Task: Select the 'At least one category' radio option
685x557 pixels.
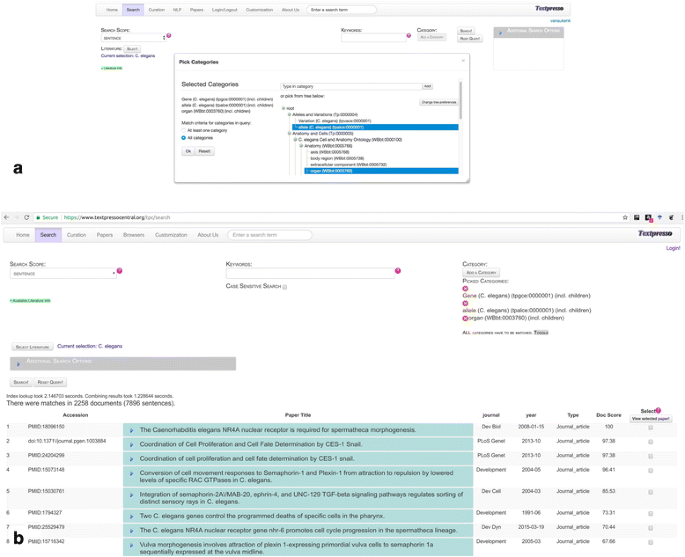Action: (x=184, y=132)
